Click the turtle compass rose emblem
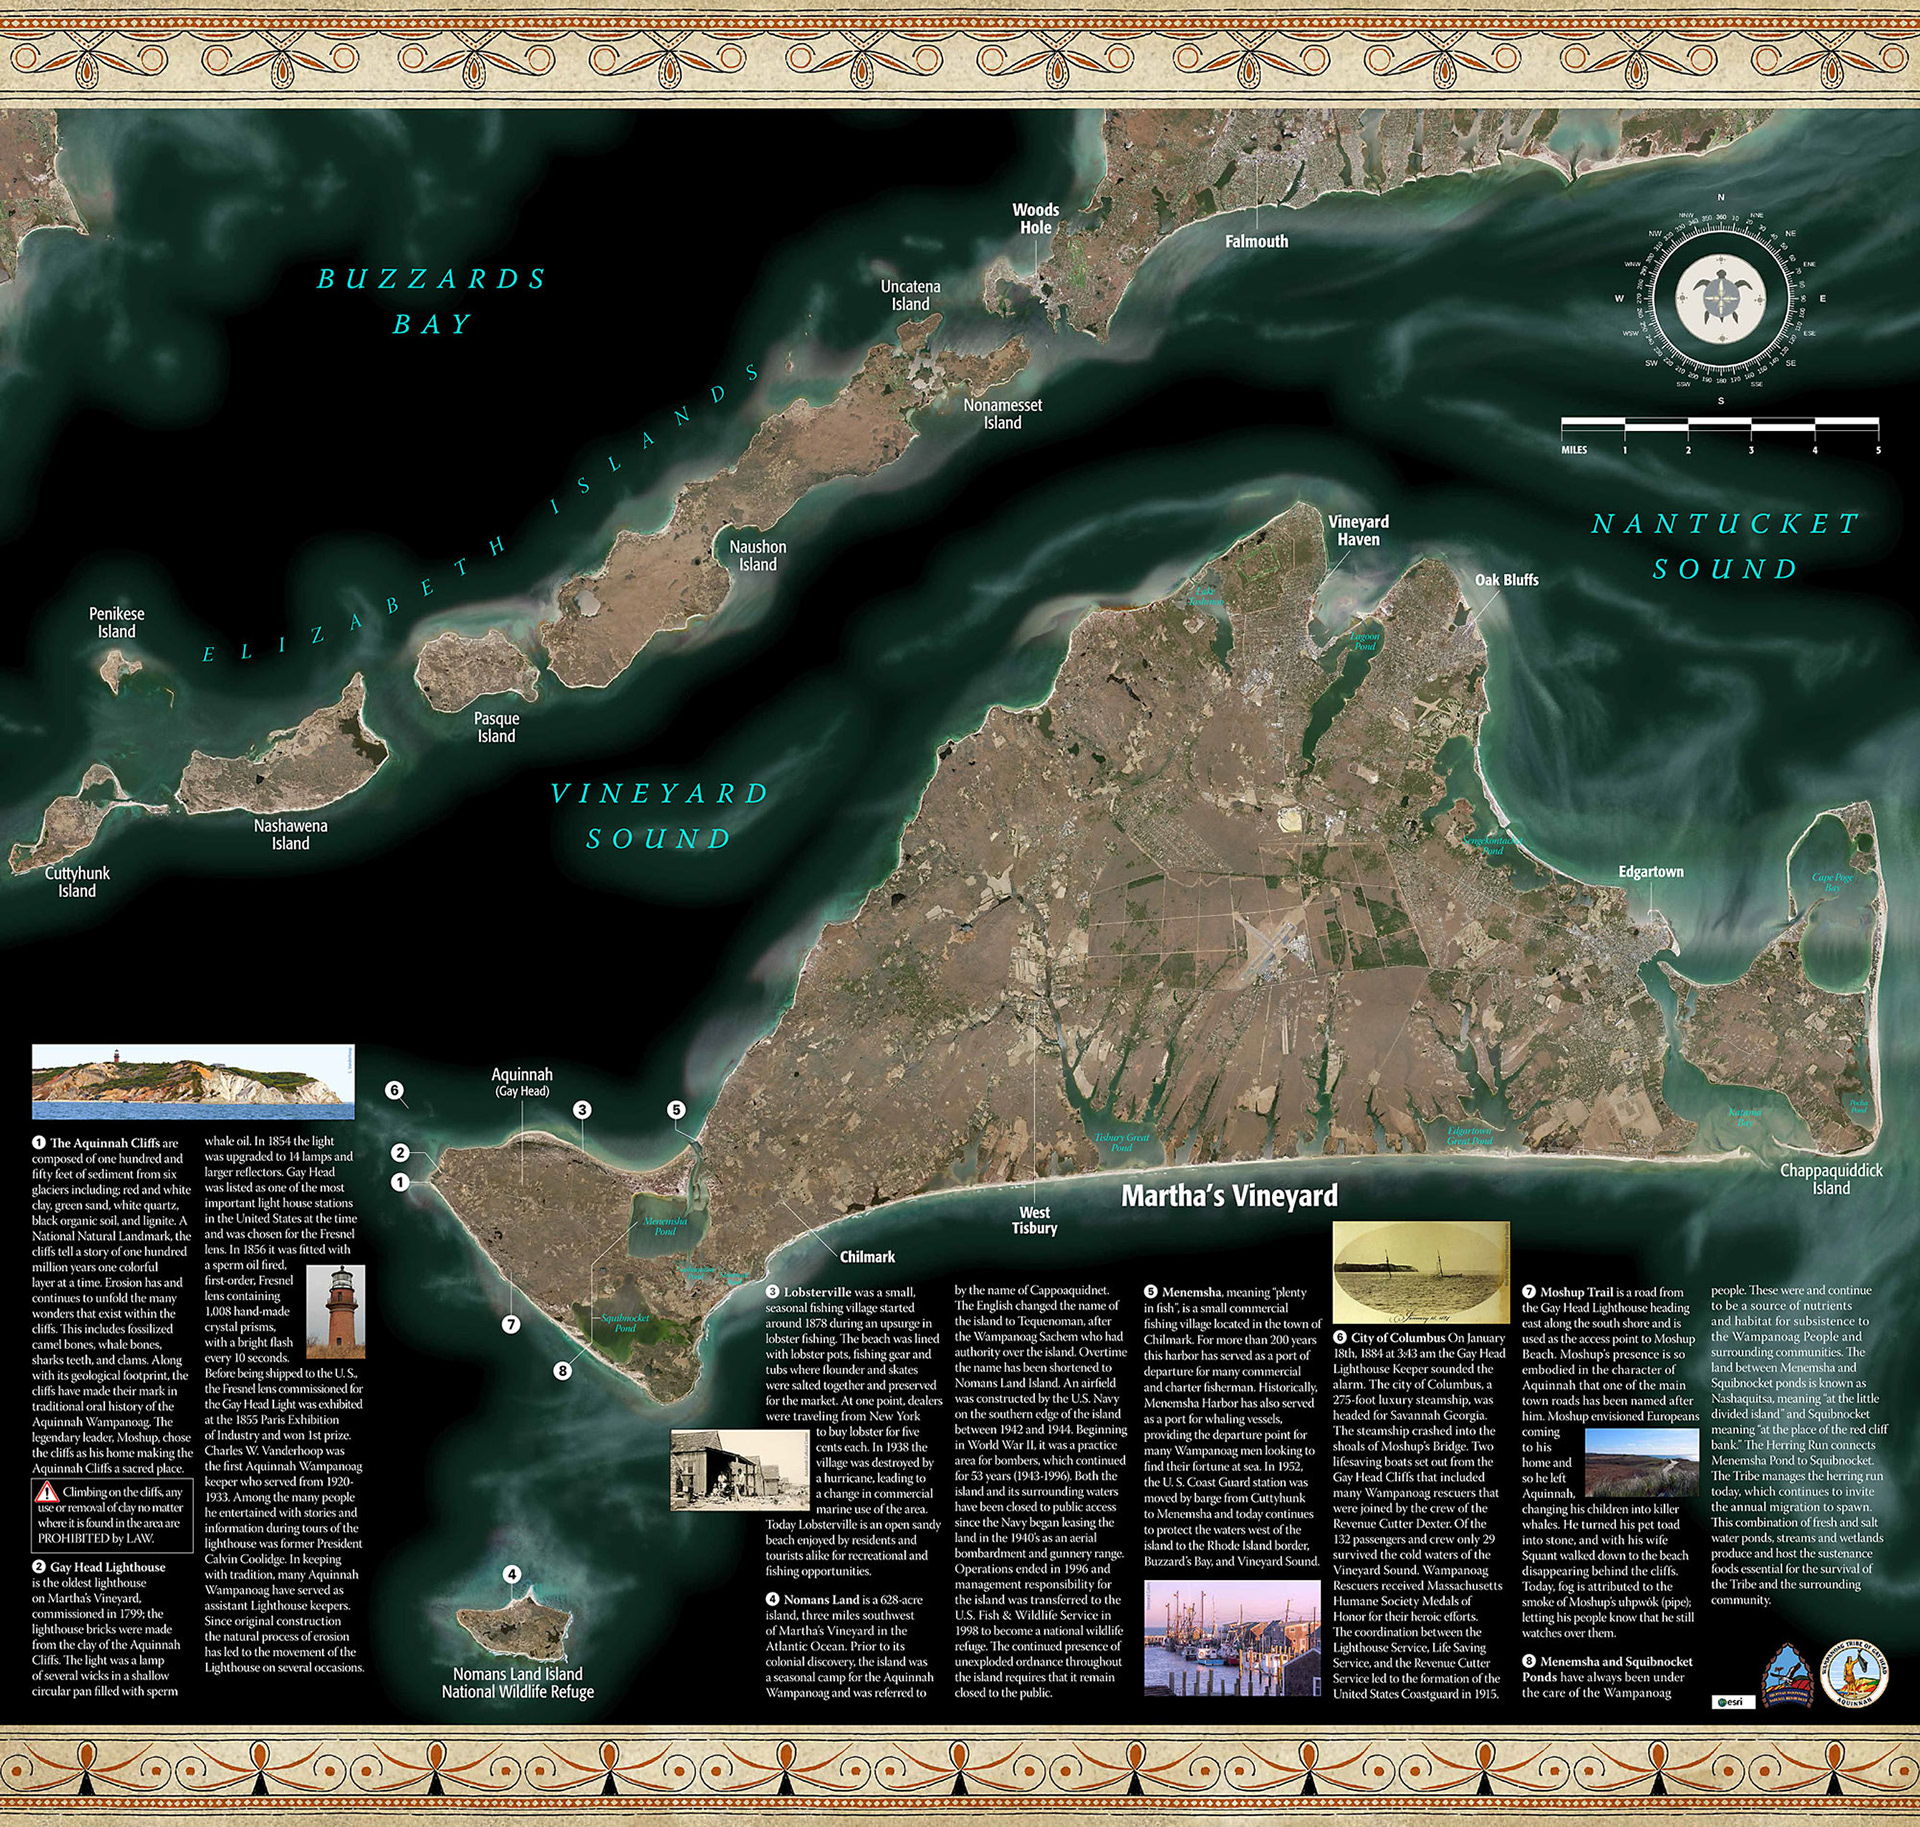The image size is (1920, 1827). (x=1720, y=298)
